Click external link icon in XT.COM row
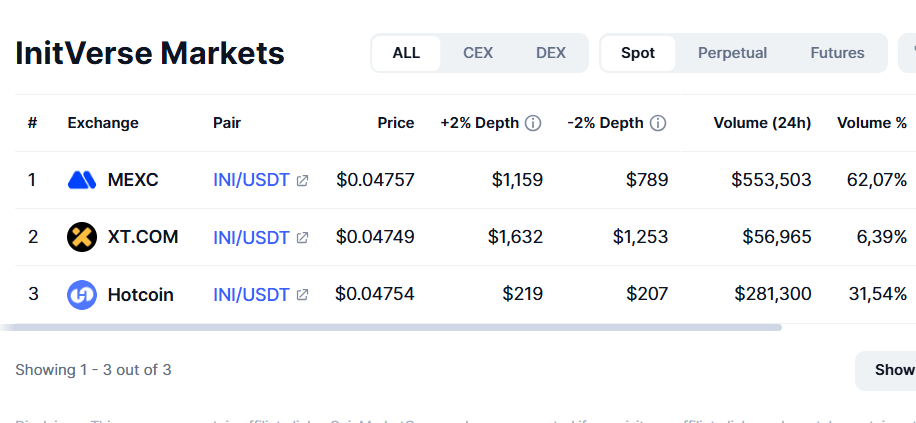 click(302, 238)
